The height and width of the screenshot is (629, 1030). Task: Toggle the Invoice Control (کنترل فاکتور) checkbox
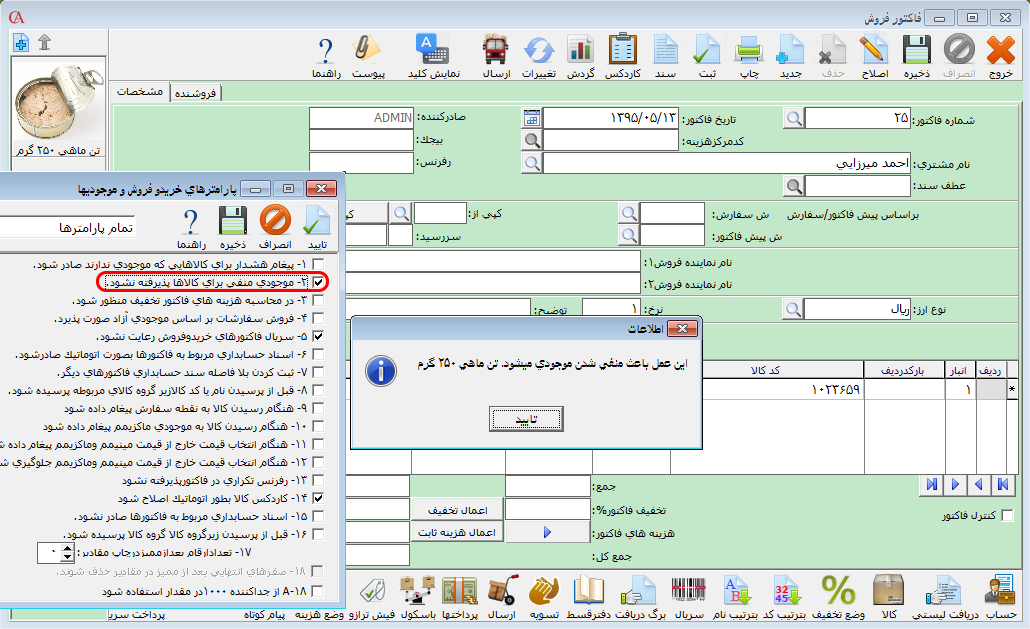click(x=1007, y=516)
